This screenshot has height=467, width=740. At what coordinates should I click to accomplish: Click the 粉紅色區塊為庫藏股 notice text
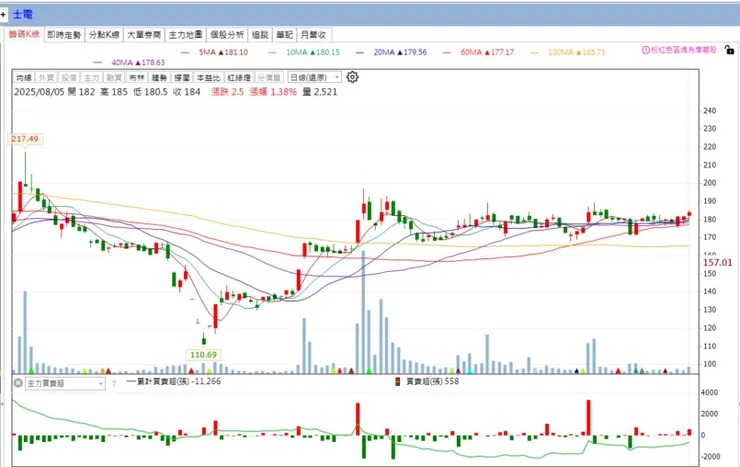683,50
